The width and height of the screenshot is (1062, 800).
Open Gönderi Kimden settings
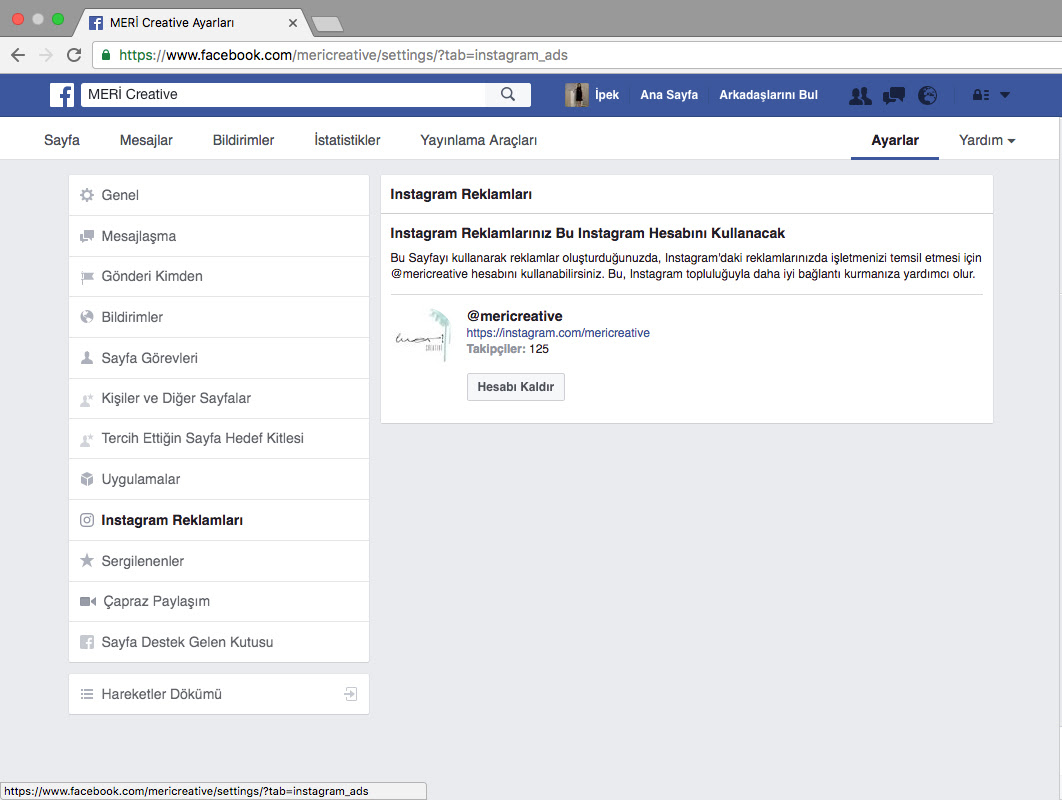[x=219, y=276]
